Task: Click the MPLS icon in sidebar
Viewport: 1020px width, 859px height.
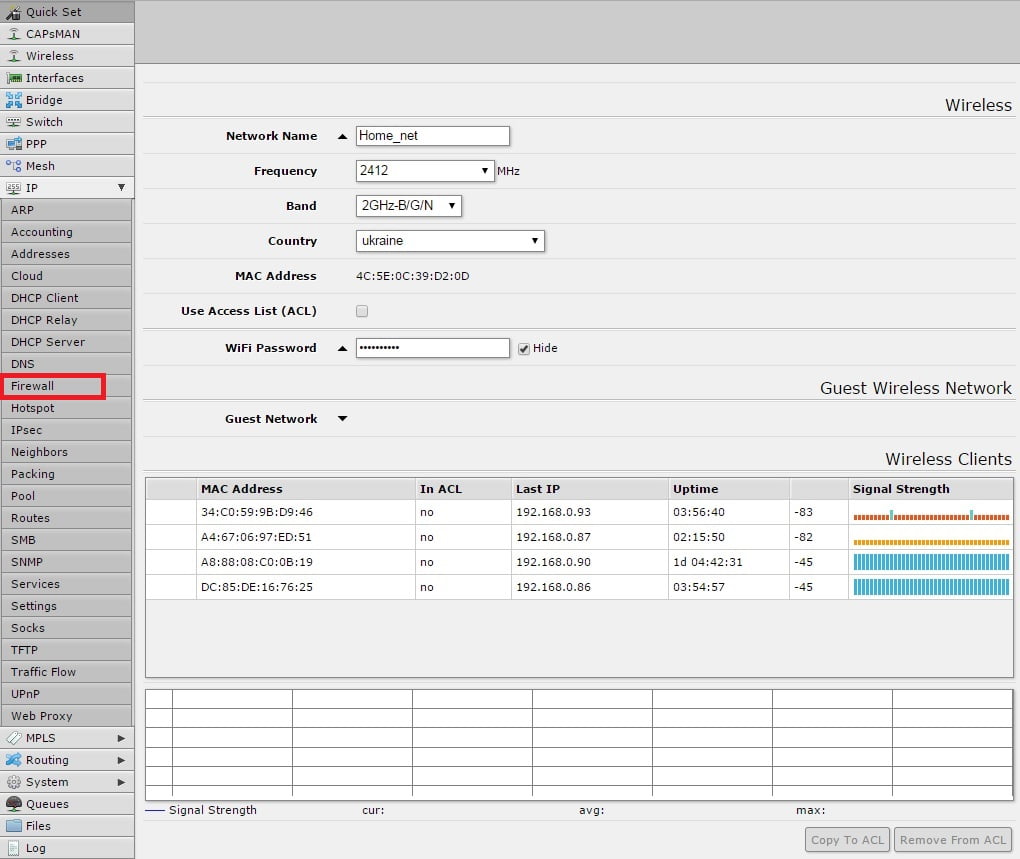Action: (x=13, y=738)
